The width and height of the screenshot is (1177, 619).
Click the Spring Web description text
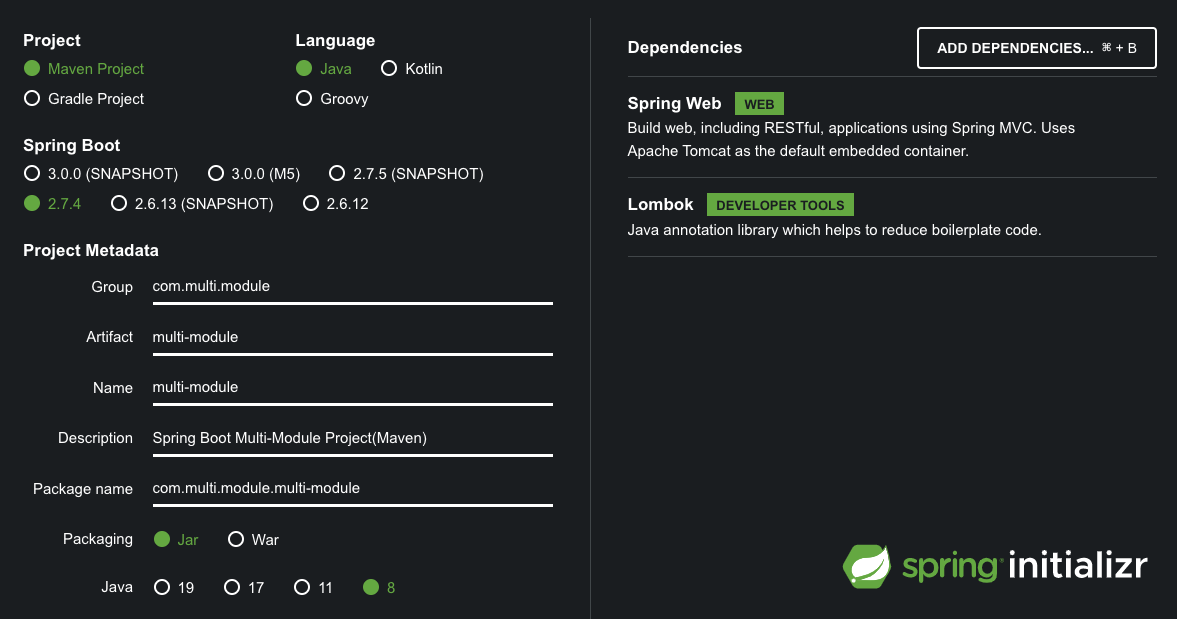pyautogui.click(x=851, y=140)
